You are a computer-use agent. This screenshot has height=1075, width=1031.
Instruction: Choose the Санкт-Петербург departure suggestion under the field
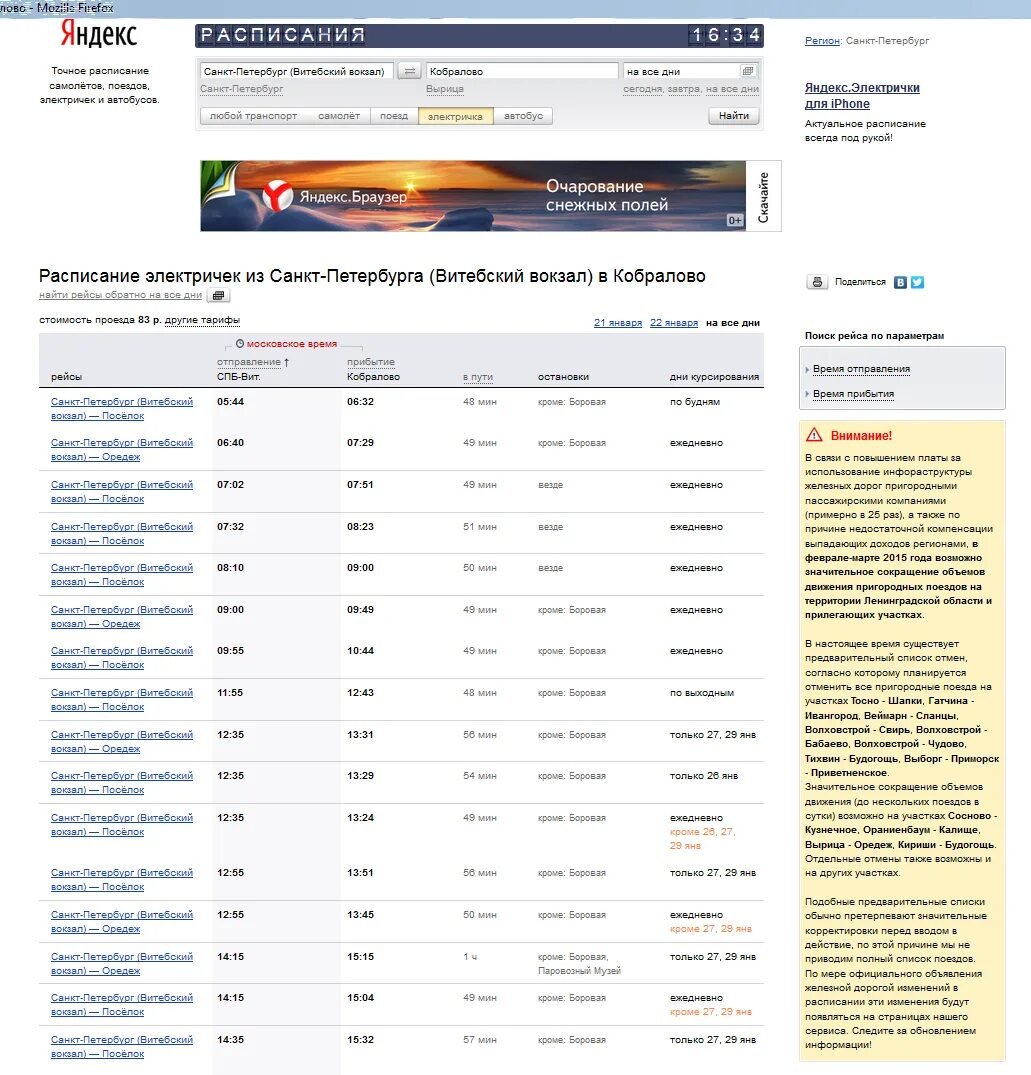(241, 89)
